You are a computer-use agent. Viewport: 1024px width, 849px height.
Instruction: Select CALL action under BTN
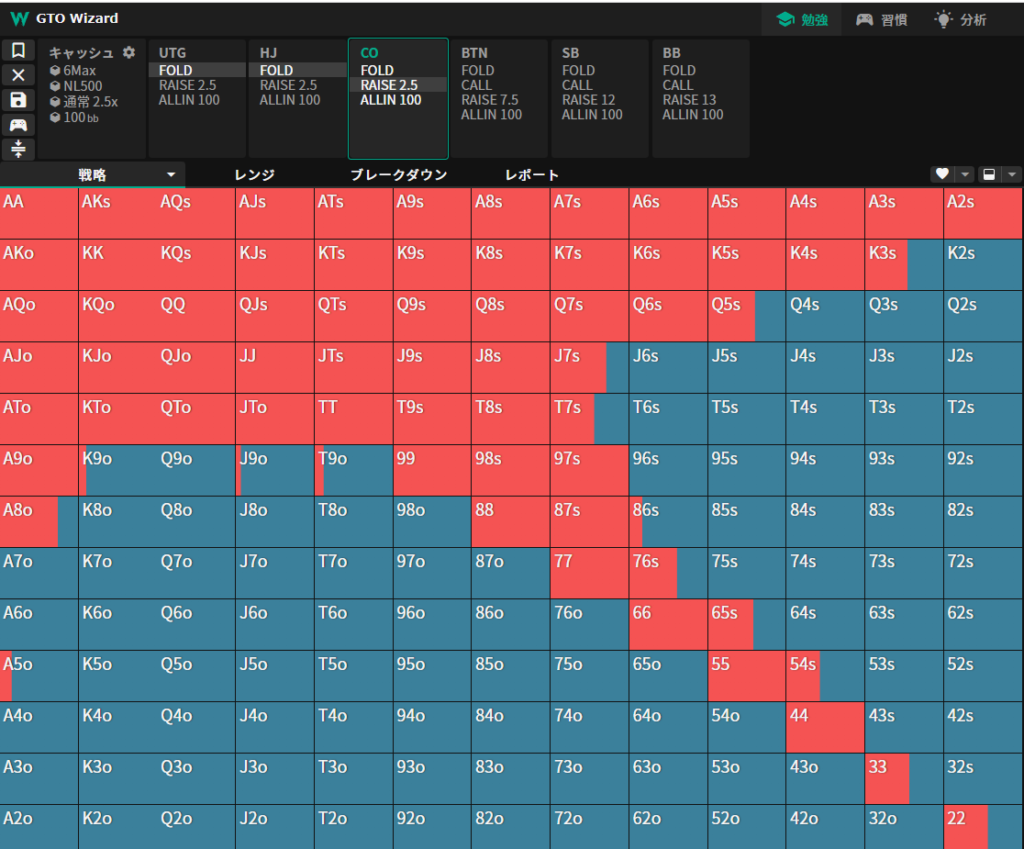pyautogui.click(x=477, y=85)
